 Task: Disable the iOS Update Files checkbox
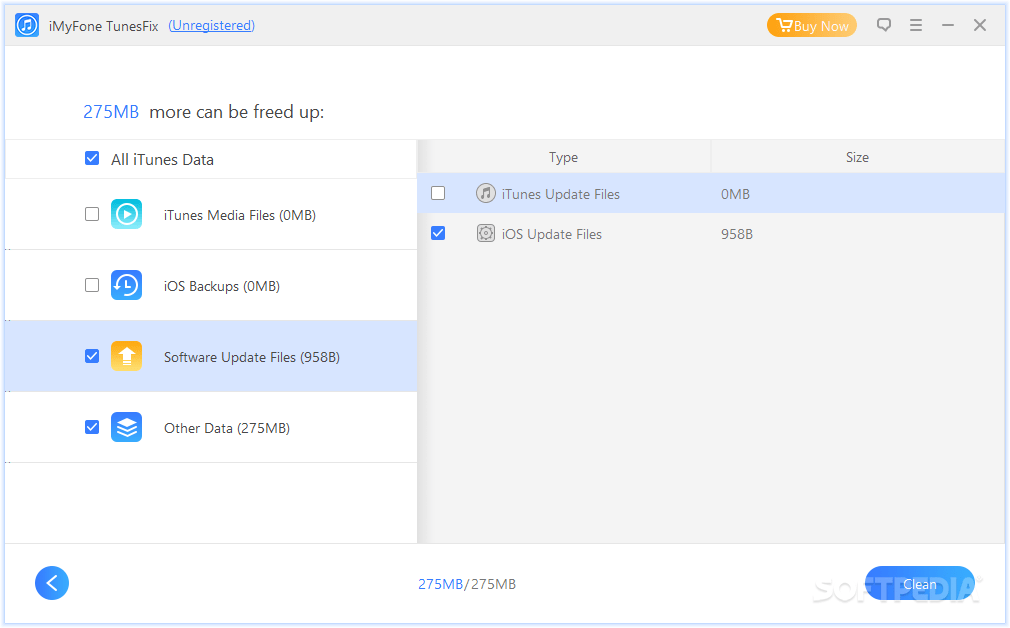click(438, 233)
